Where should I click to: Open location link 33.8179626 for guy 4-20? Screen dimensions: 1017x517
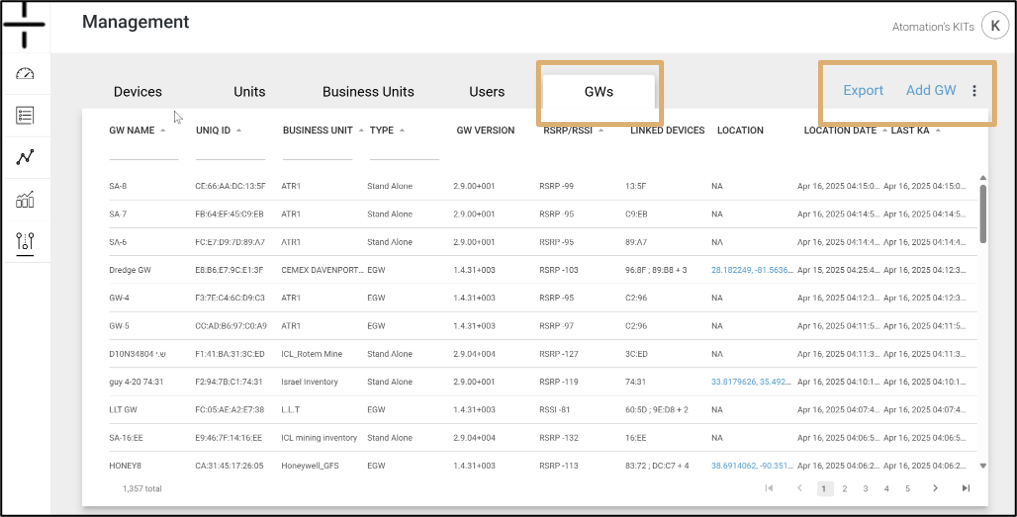click(x=752, y=382)
